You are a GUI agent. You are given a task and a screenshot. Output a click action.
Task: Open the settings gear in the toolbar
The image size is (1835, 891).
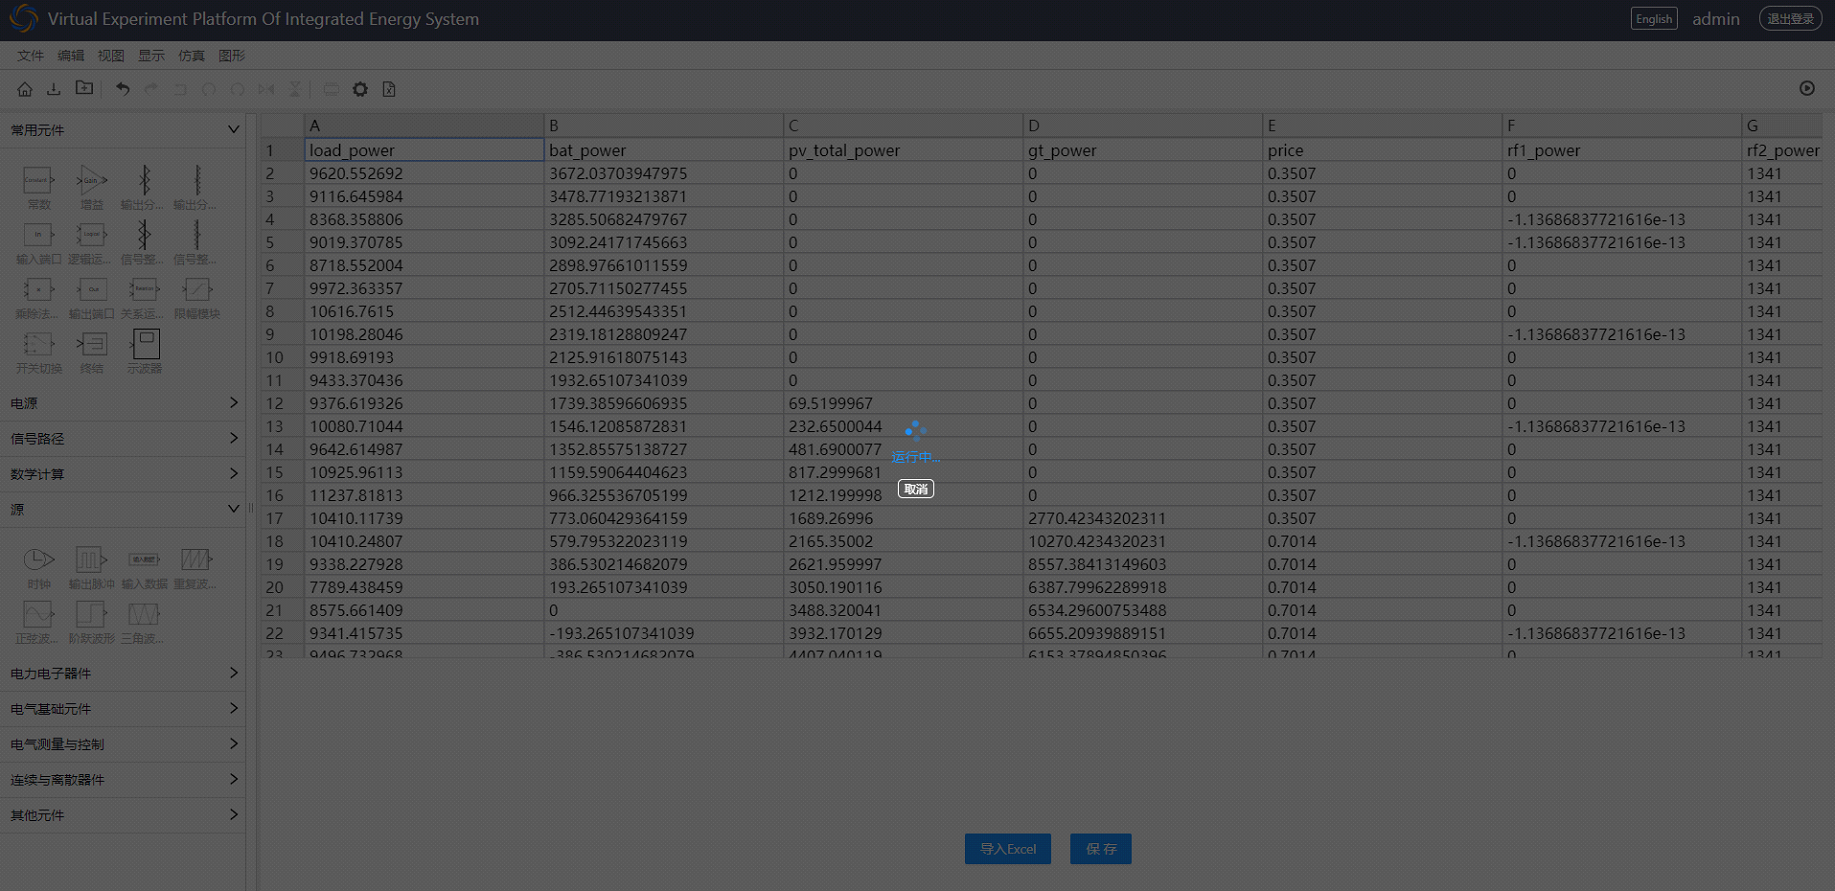[360, 89]
